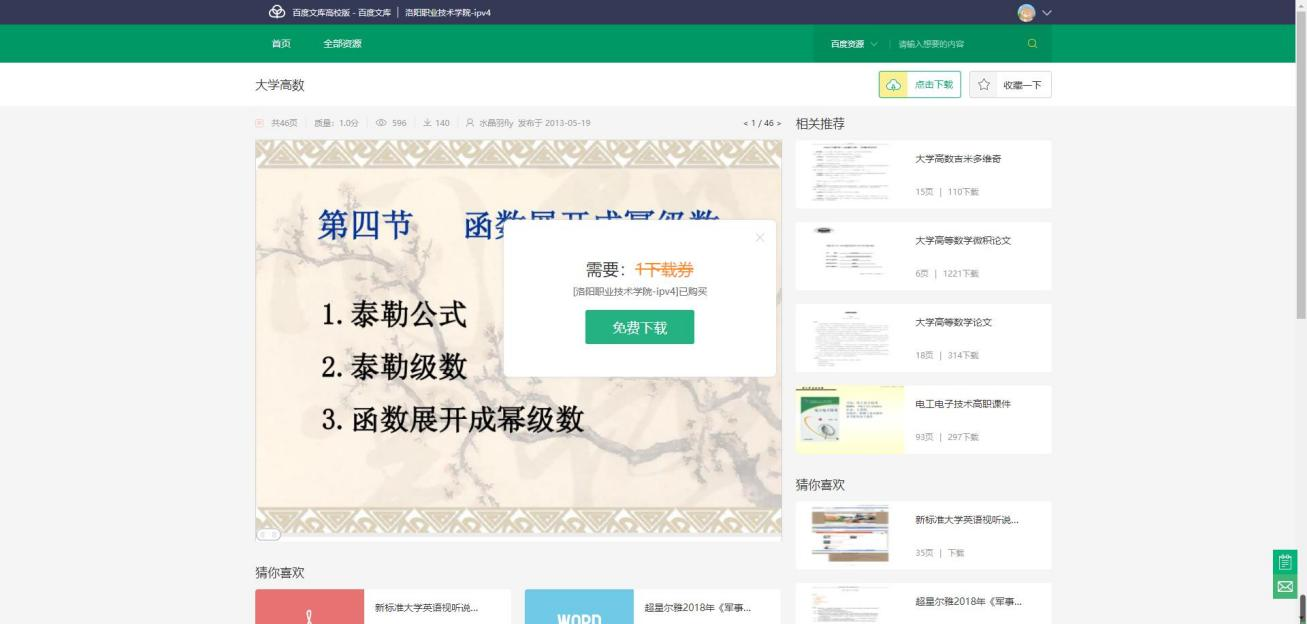Viewport: 1307px width, 624px height.
Task: Click the 免费下载 button
Action: 639,327
